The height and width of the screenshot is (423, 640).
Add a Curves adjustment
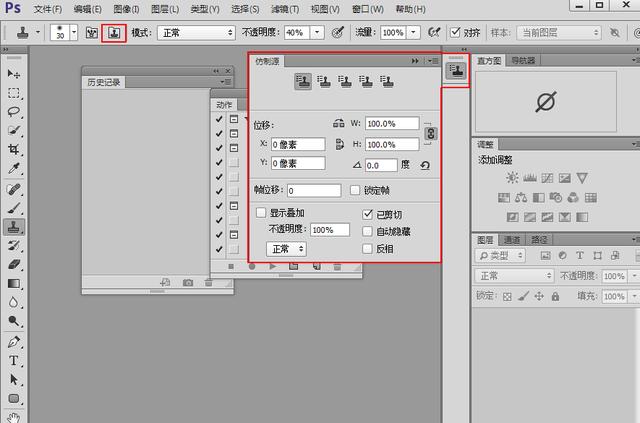pyautogui.click(x=547, y=178)
